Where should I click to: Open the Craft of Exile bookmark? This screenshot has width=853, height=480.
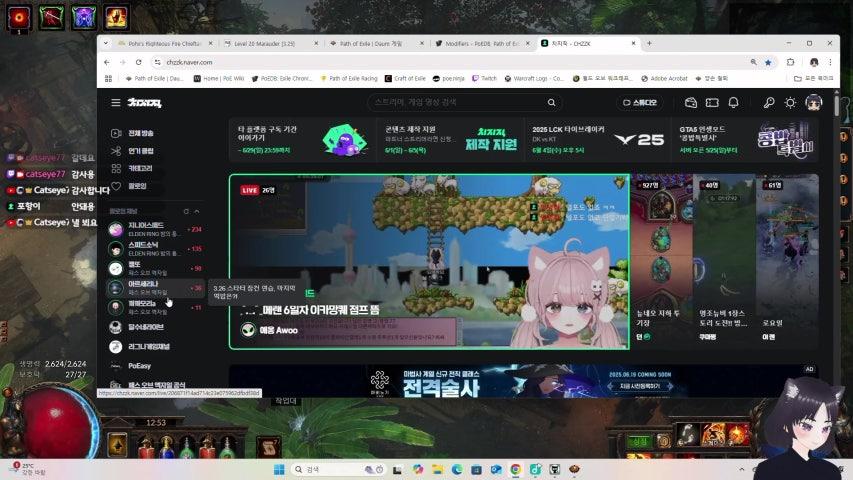point(405,78)
